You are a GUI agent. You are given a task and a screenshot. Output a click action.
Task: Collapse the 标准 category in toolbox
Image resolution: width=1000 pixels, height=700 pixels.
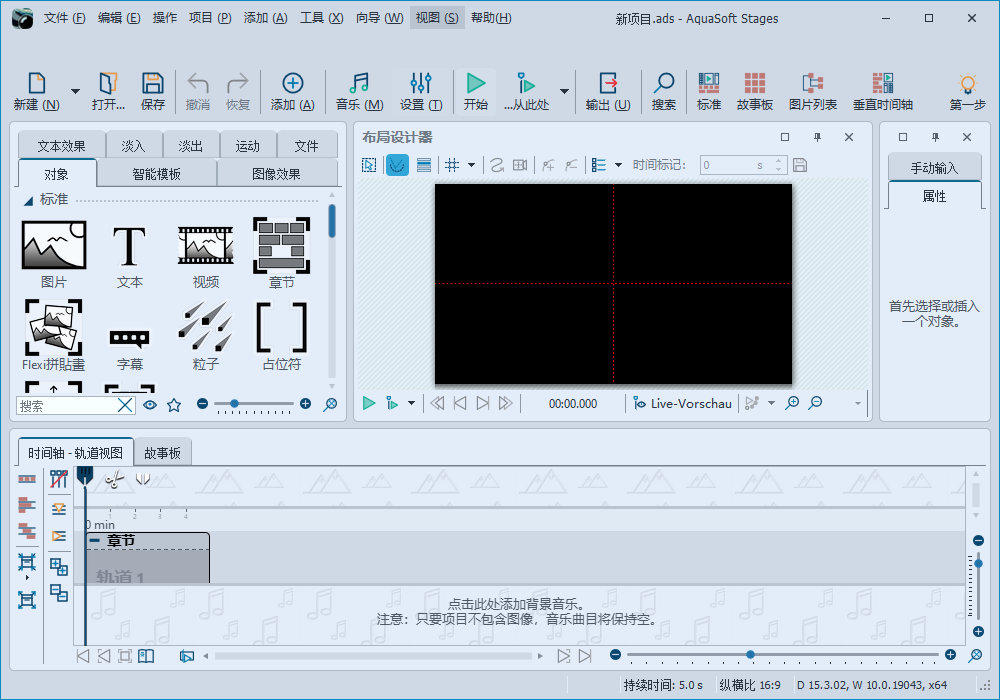(28, 201)
